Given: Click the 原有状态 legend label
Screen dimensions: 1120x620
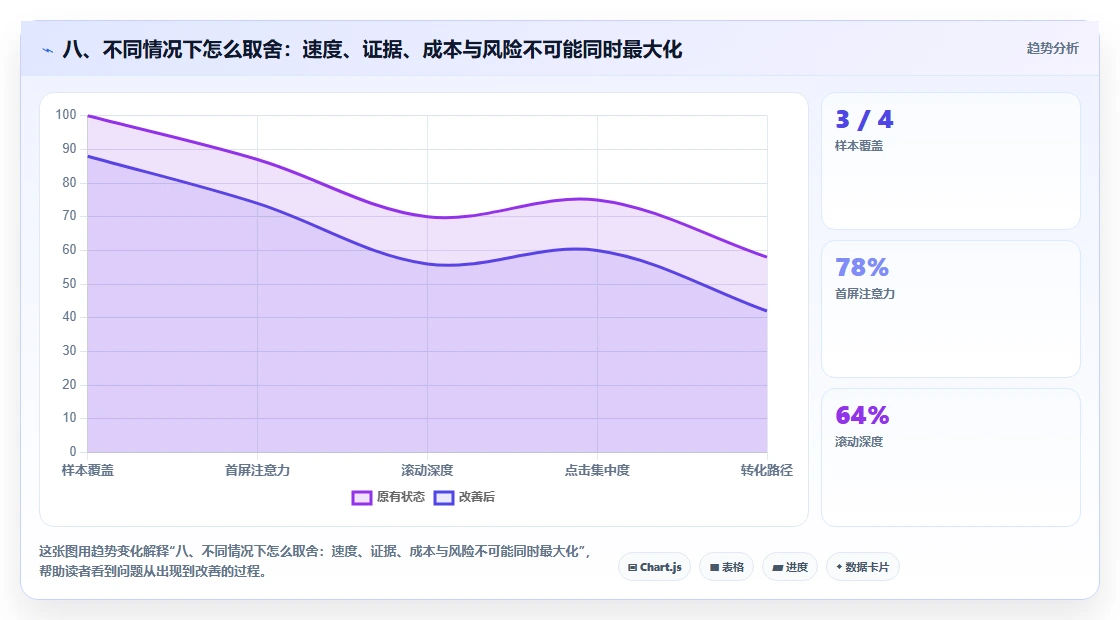Looking at the screenshot, I should [401, 497].
